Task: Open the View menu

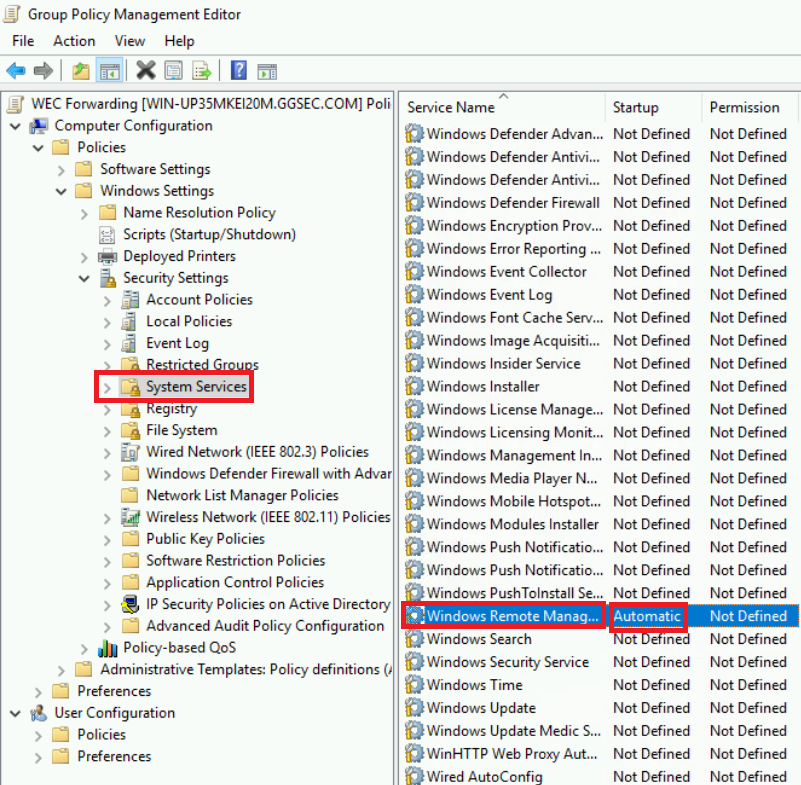Action: 130,41
